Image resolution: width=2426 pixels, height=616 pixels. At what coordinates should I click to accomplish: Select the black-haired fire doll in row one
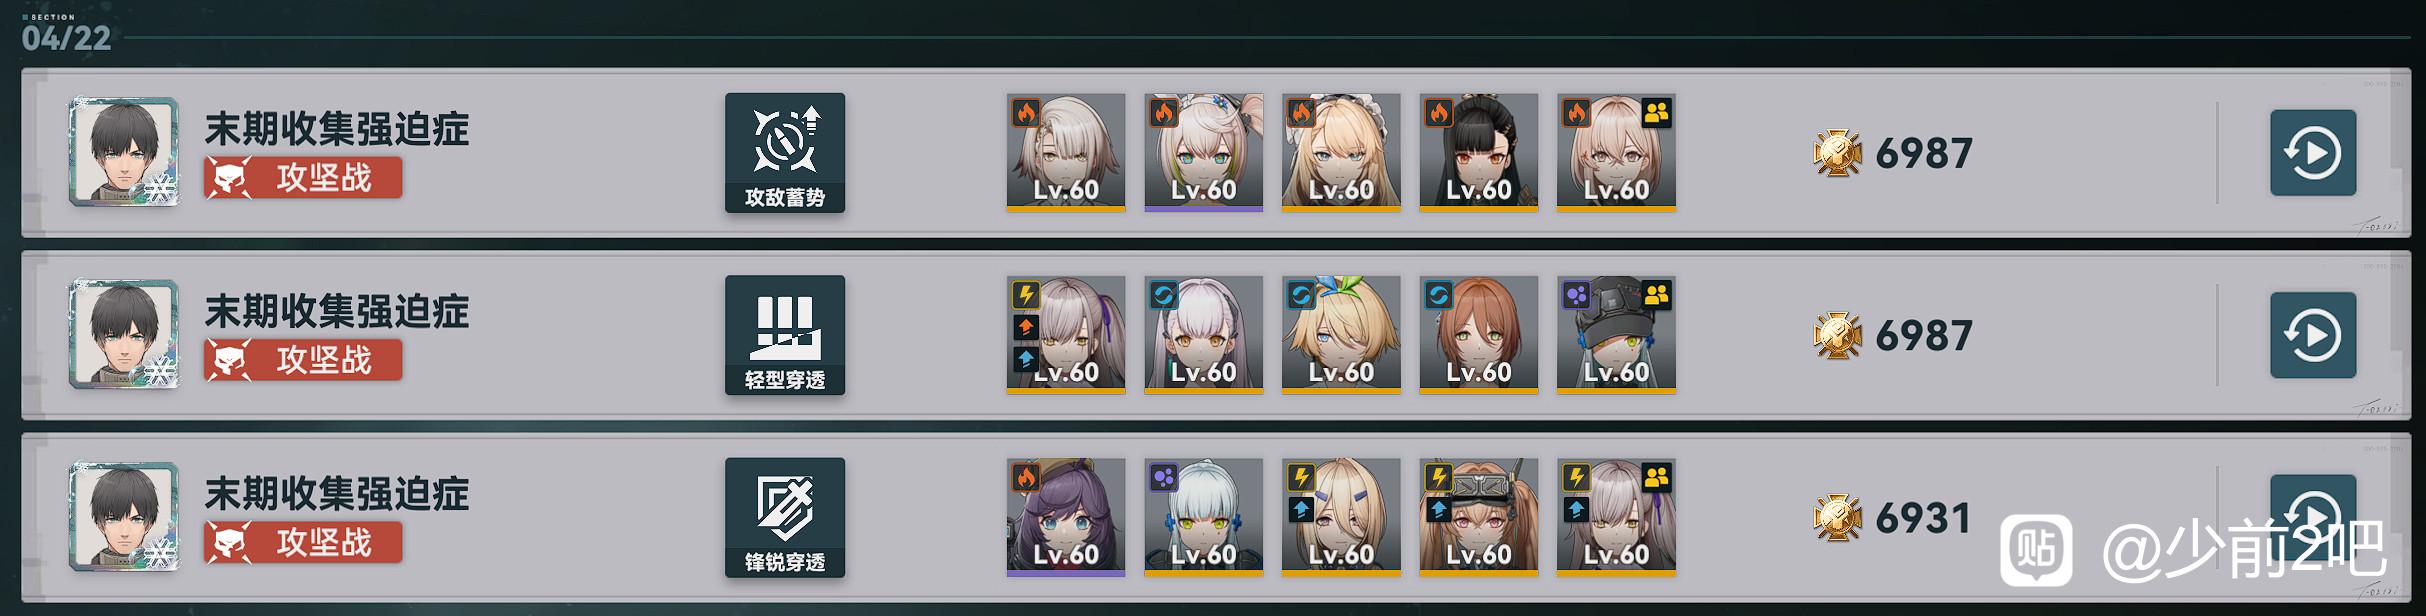tap(1479, 153)
